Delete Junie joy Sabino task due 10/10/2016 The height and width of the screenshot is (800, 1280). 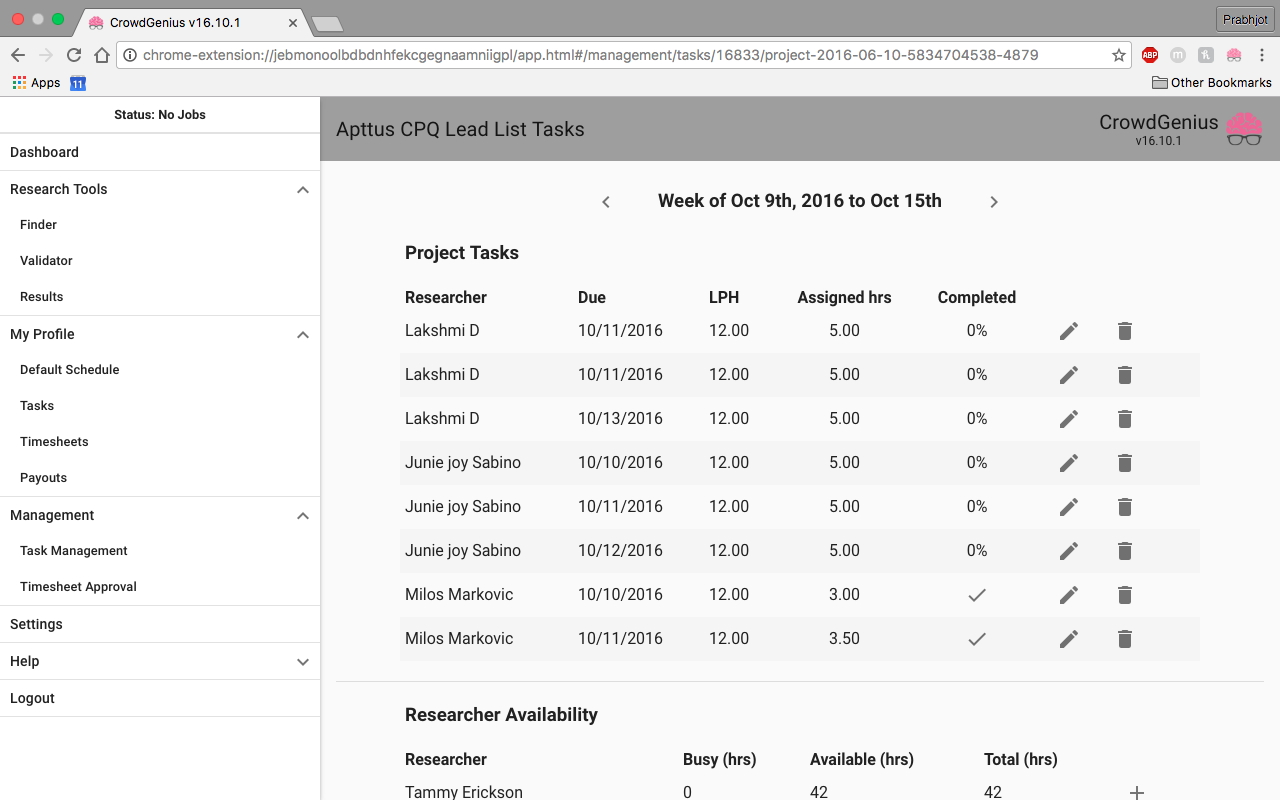point(1125,463)
